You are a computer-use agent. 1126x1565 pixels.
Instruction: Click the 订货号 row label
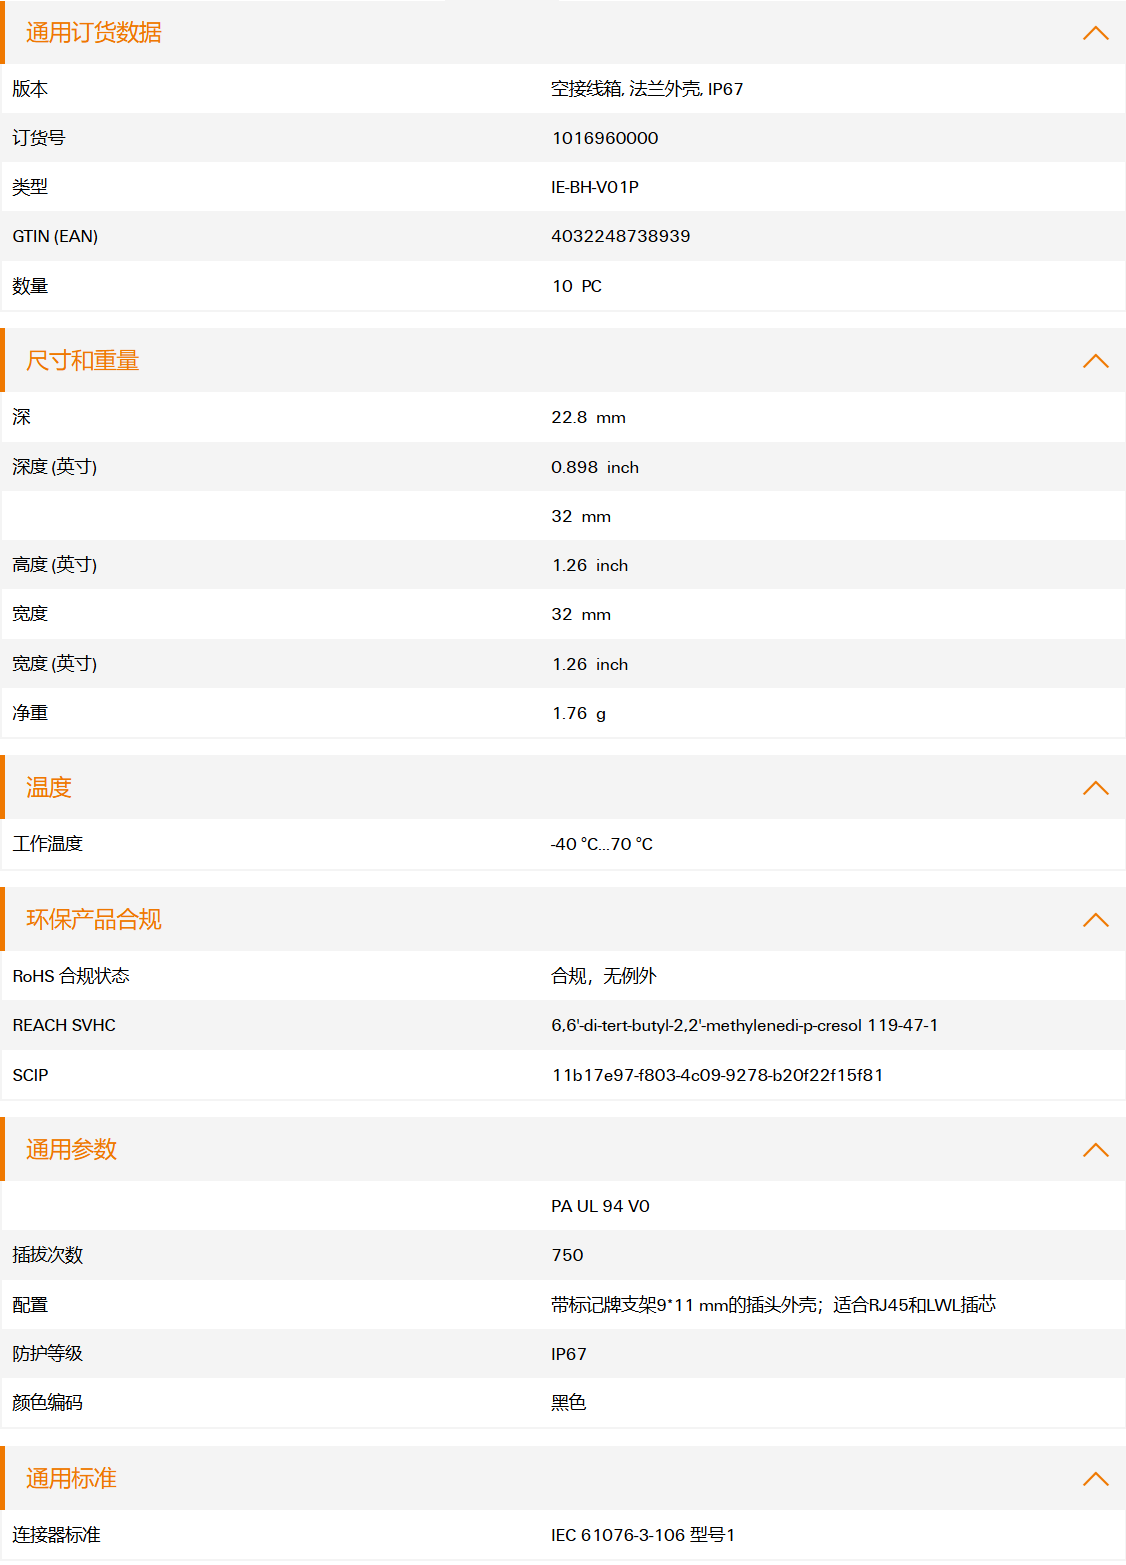pos(39,138)
